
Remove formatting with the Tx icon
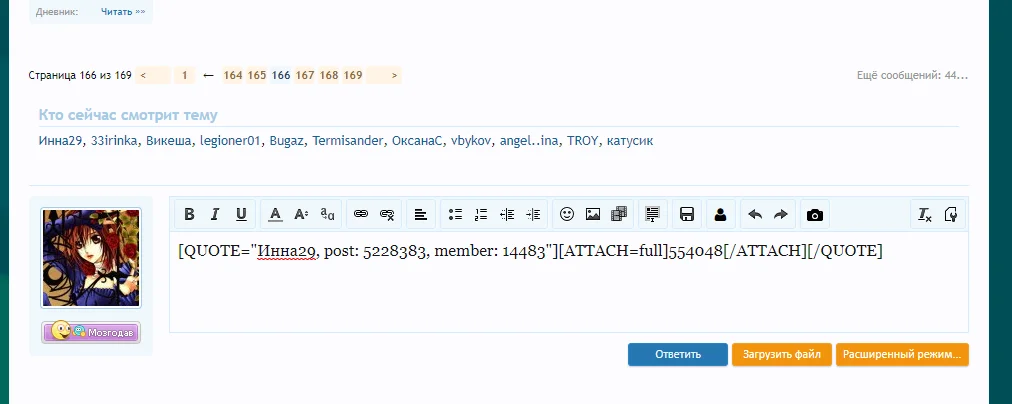[x=925, y=214]
